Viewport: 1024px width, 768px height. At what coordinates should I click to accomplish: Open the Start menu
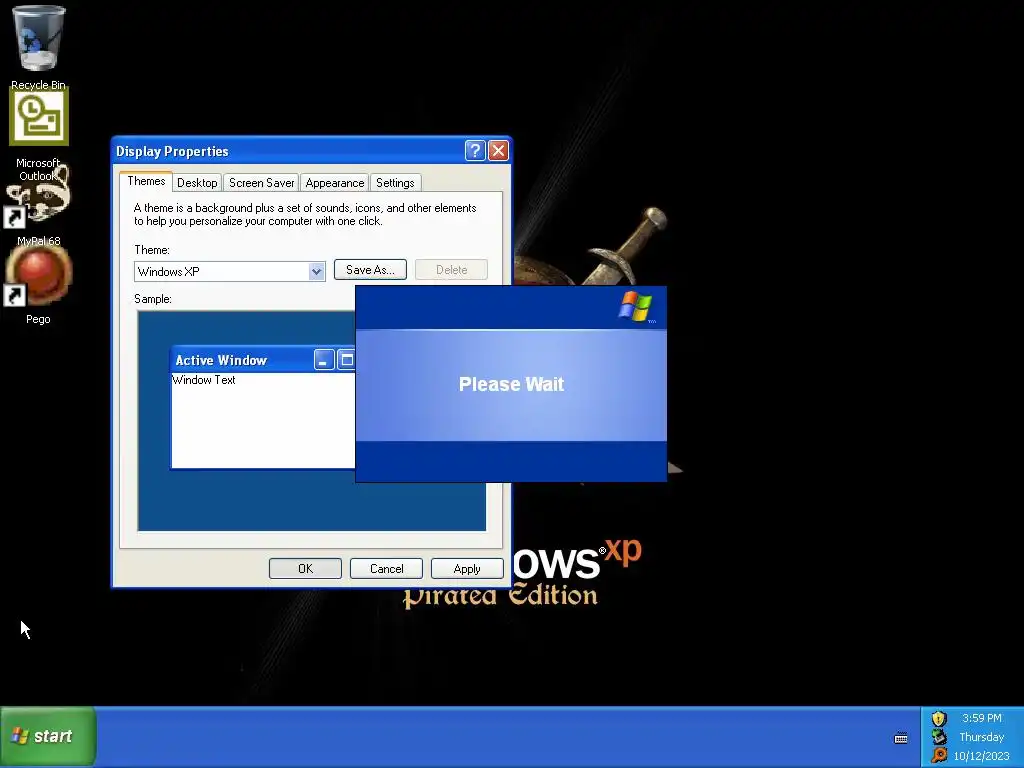(x=48, y=737)
